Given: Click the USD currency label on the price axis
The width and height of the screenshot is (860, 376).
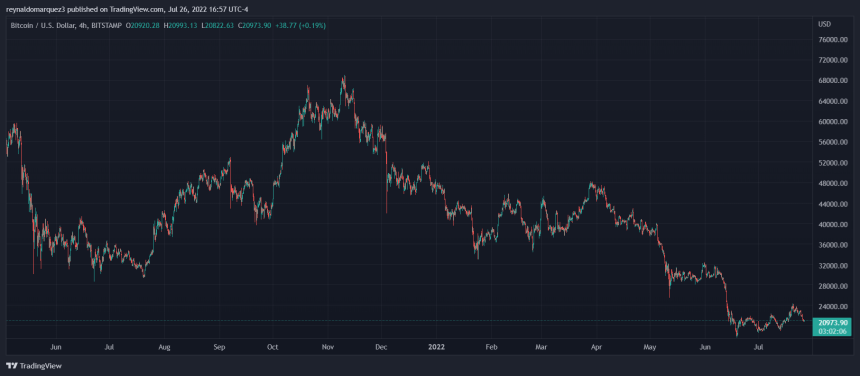Looking at the screenshot, I should click(824, 24).
